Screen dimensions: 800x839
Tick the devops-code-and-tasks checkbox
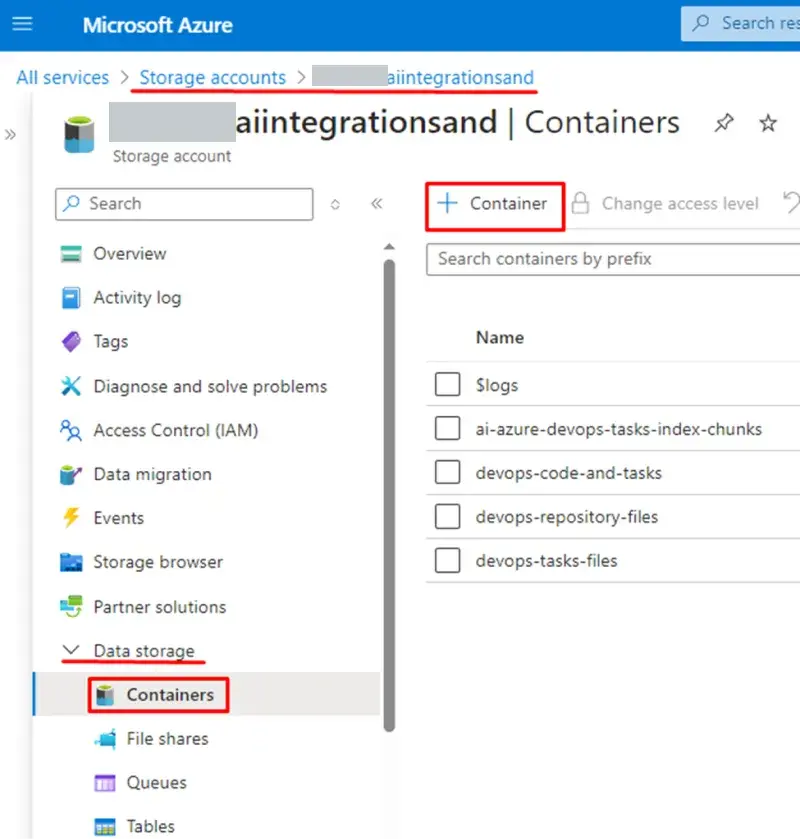447,472
